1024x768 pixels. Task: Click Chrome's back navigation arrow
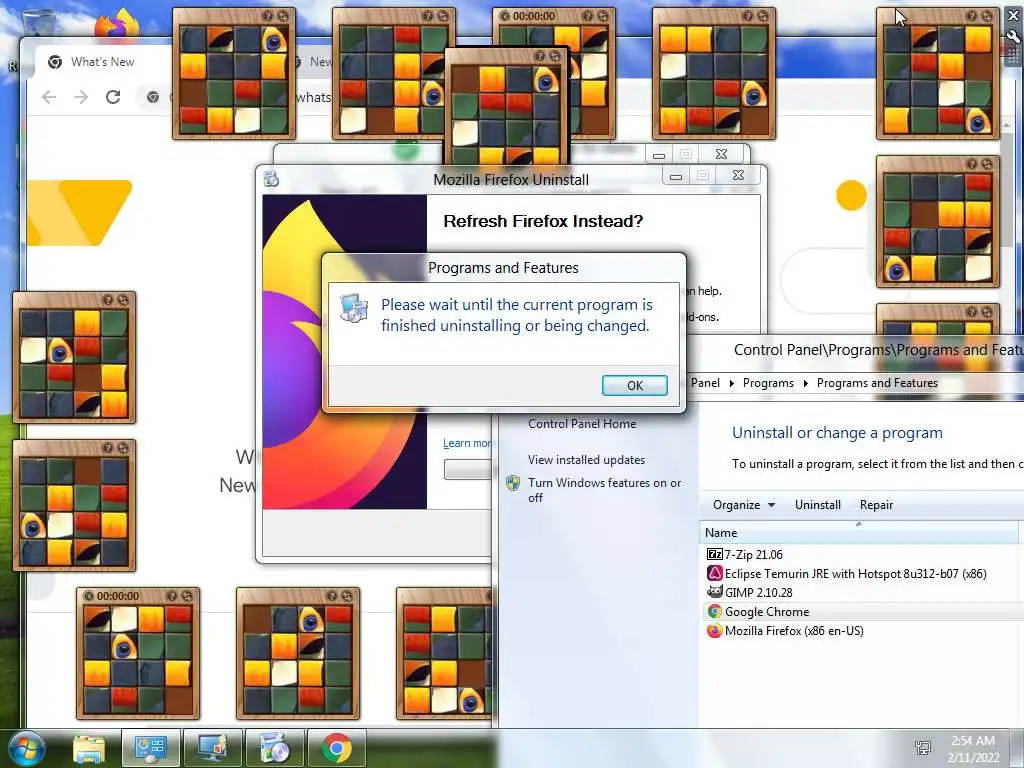click(49, 97)
